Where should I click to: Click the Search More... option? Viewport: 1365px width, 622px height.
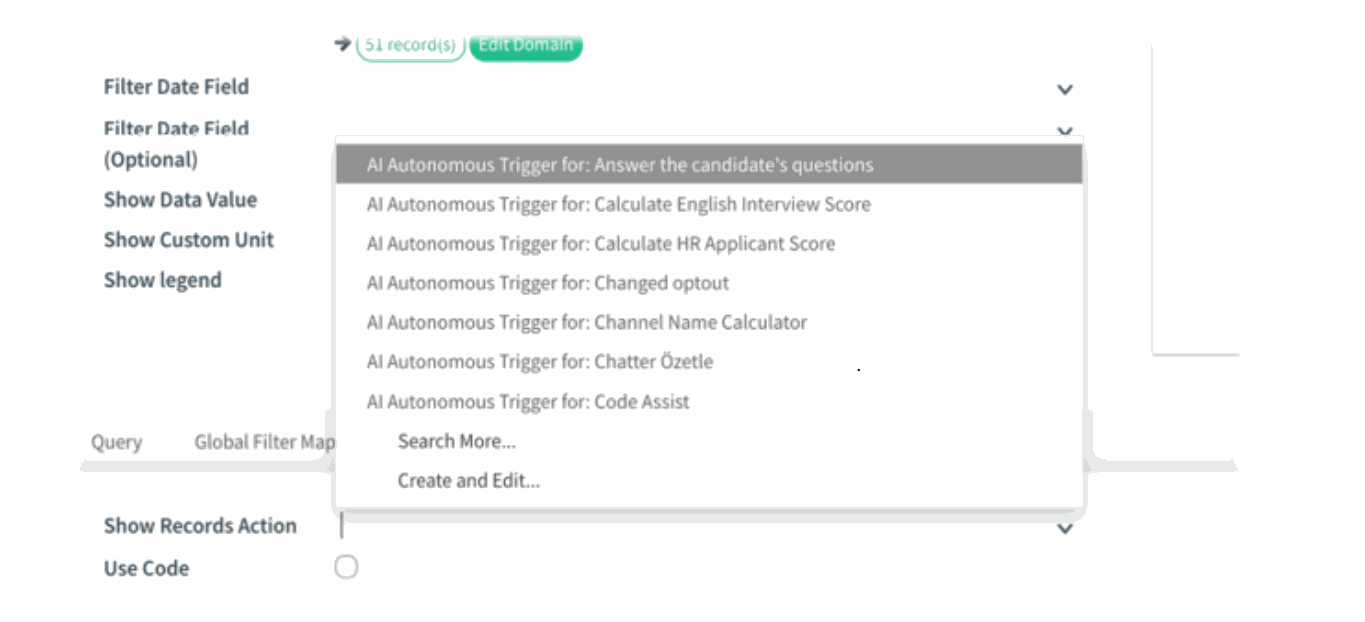[457, 441]
